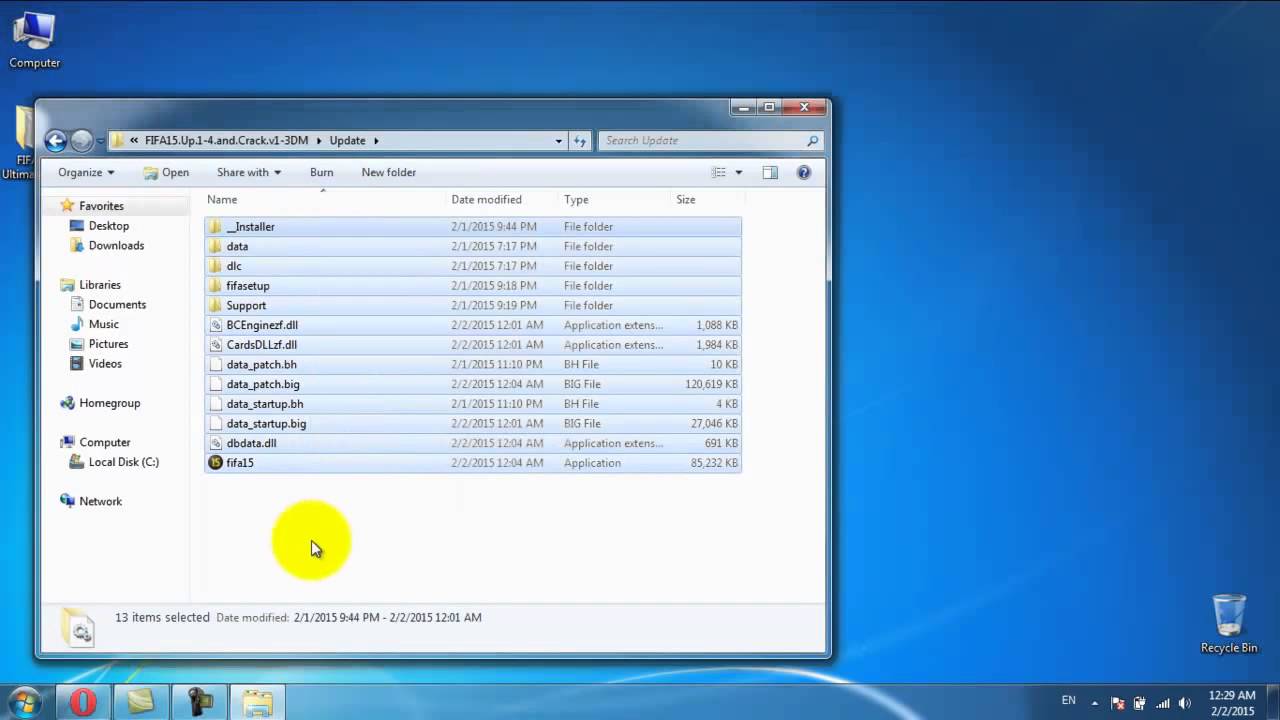Click the Open toolbar button
This screenshot has height=720, width=1280.
point(166,172)
